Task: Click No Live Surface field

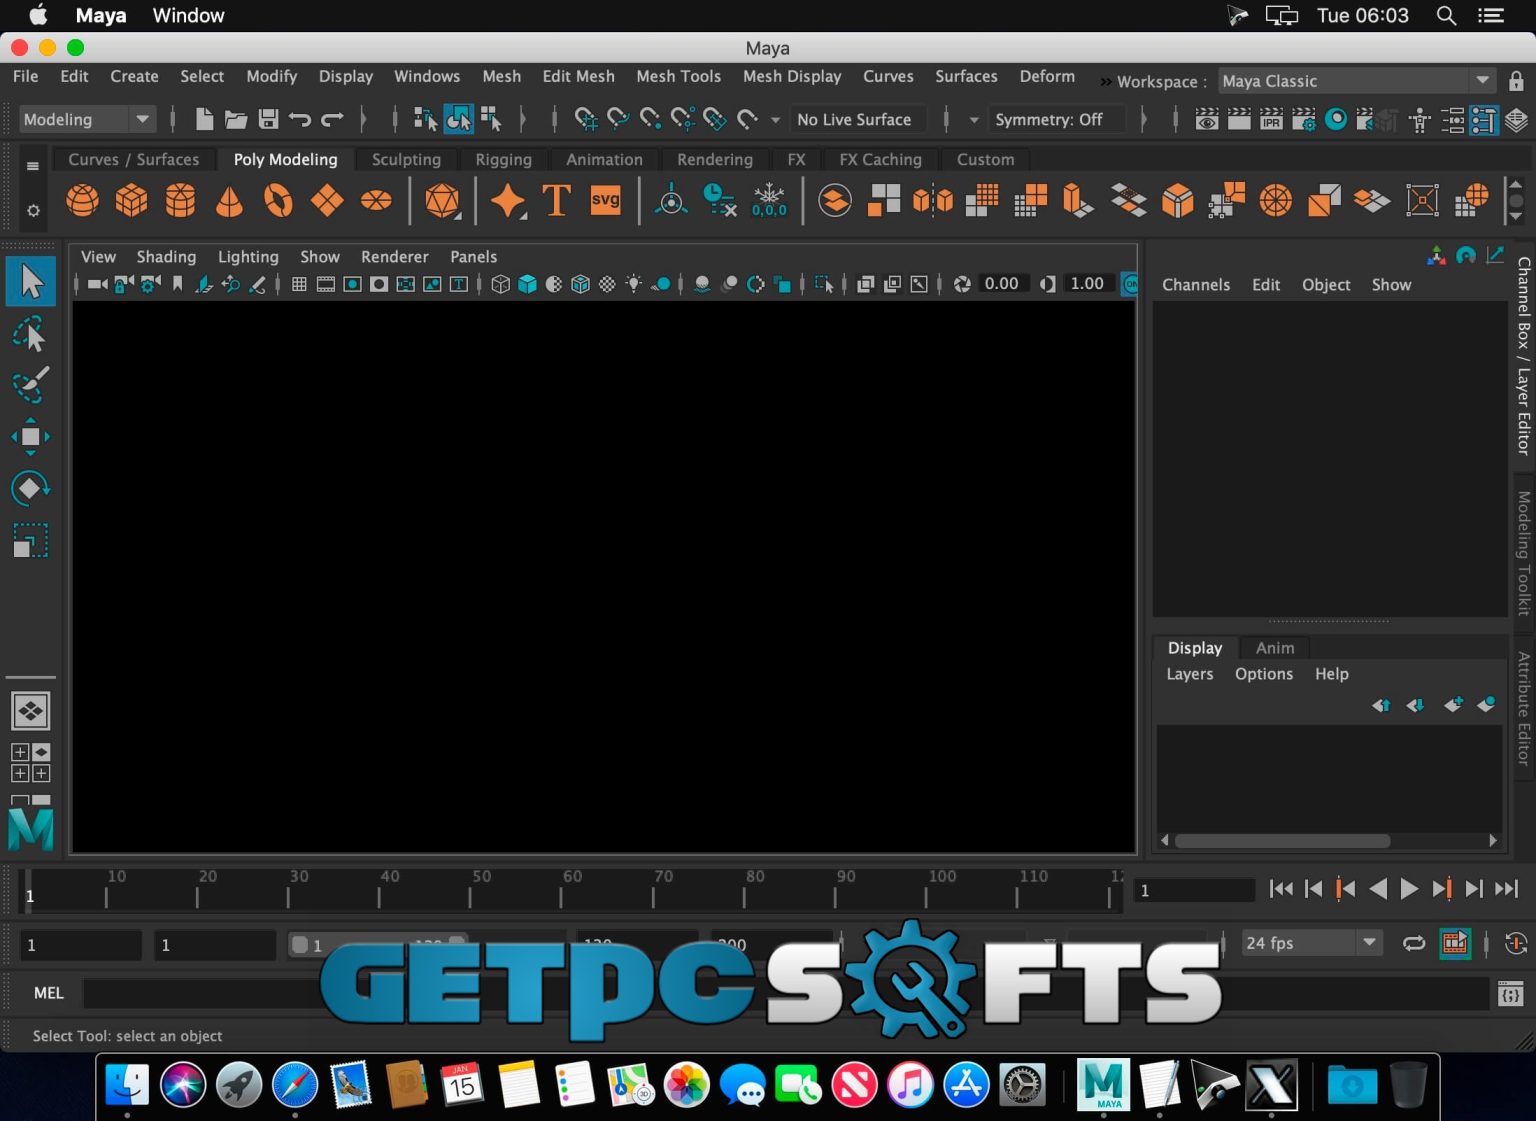Action: [x=860, y=119]
